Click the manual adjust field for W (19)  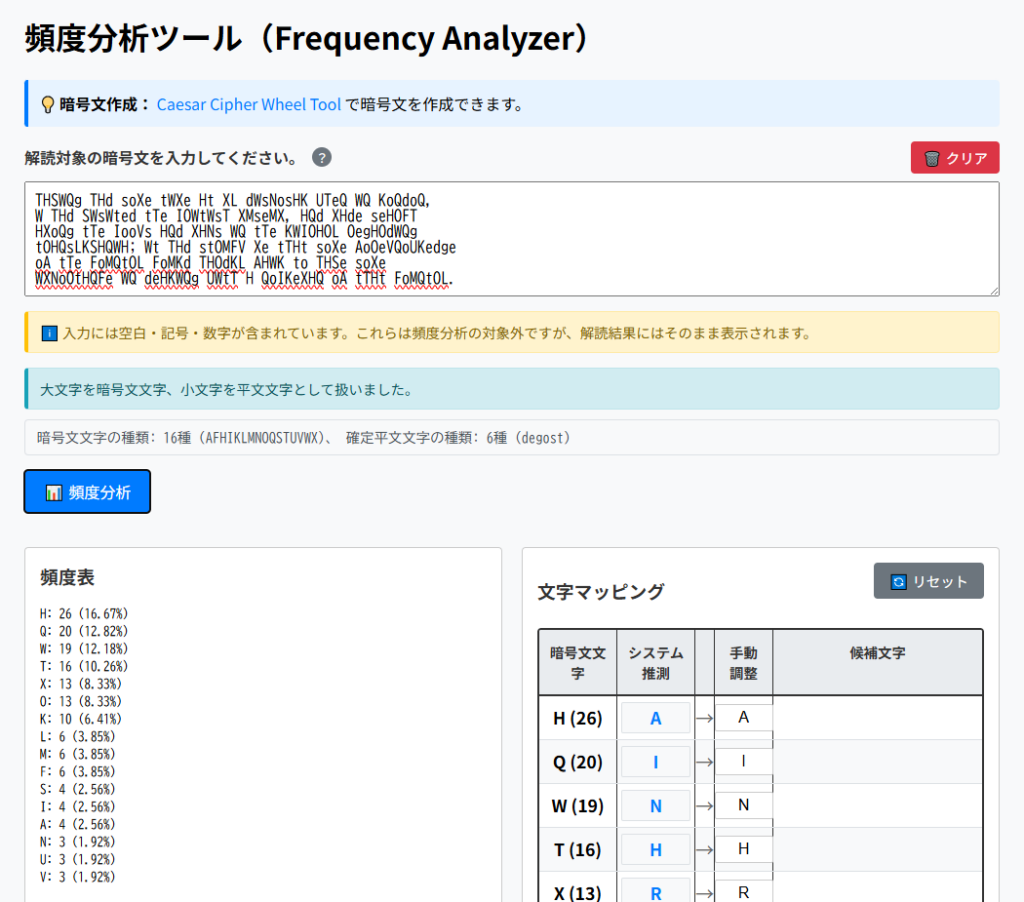[x=743, y=805]
